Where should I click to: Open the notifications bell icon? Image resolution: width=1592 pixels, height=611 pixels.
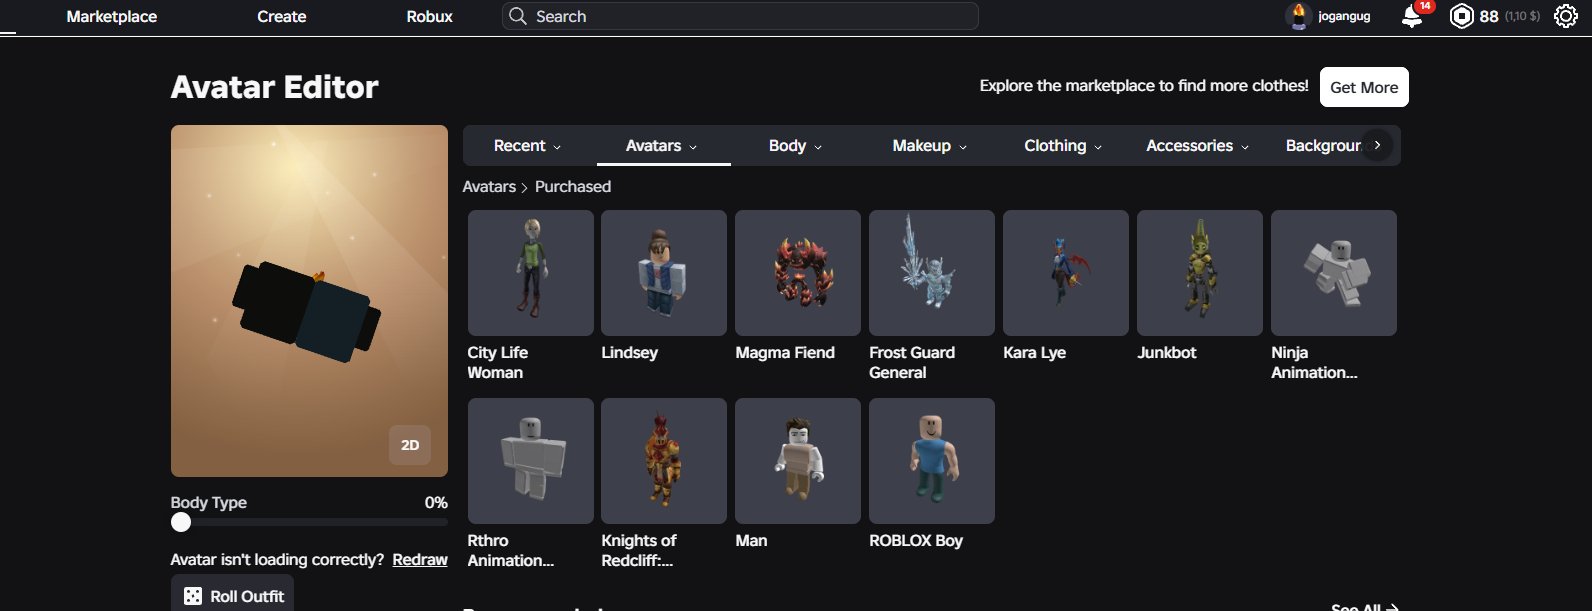(1412, 16)
